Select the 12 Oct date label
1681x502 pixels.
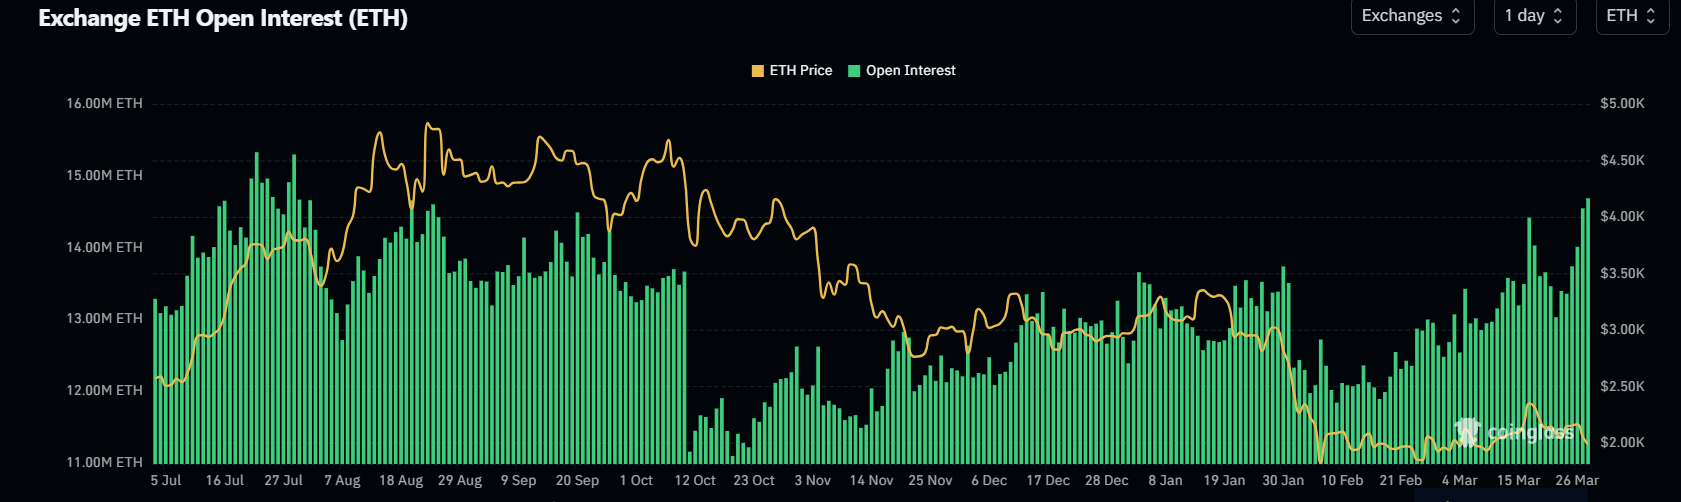(x=695, y=481)
